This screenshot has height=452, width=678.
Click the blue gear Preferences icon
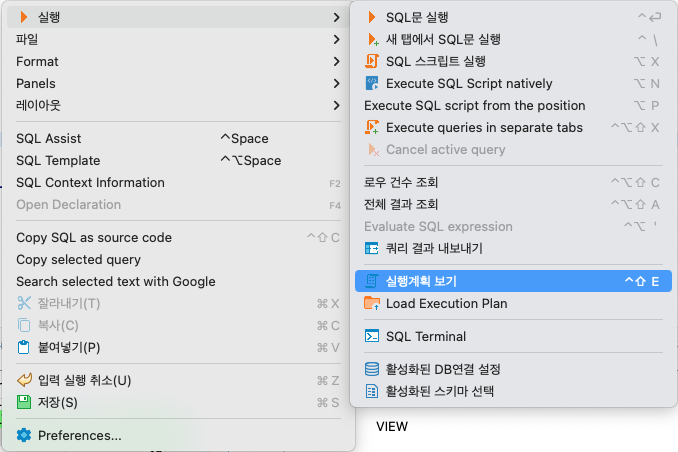tap(24, 435)
